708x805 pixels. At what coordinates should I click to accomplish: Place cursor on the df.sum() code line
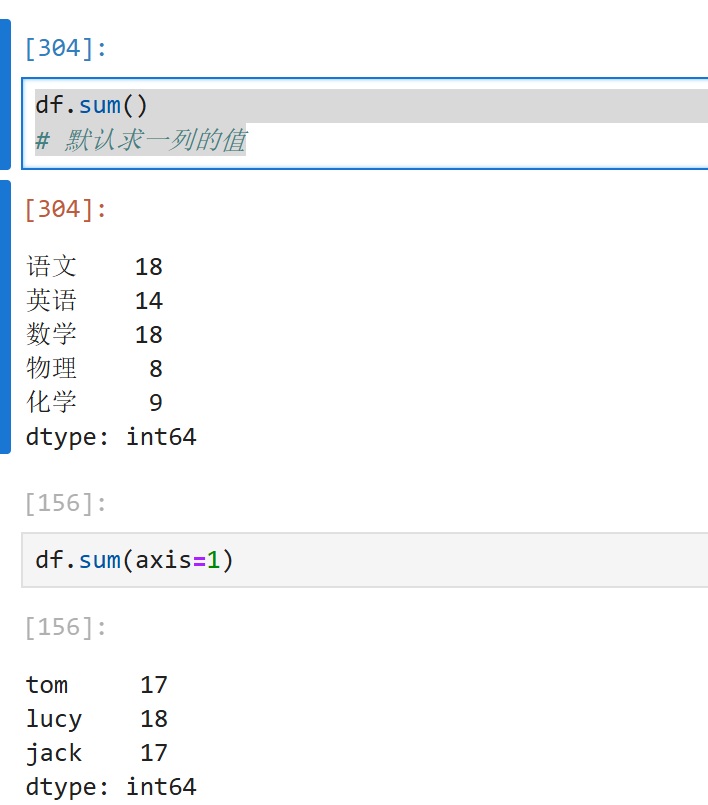92,105
